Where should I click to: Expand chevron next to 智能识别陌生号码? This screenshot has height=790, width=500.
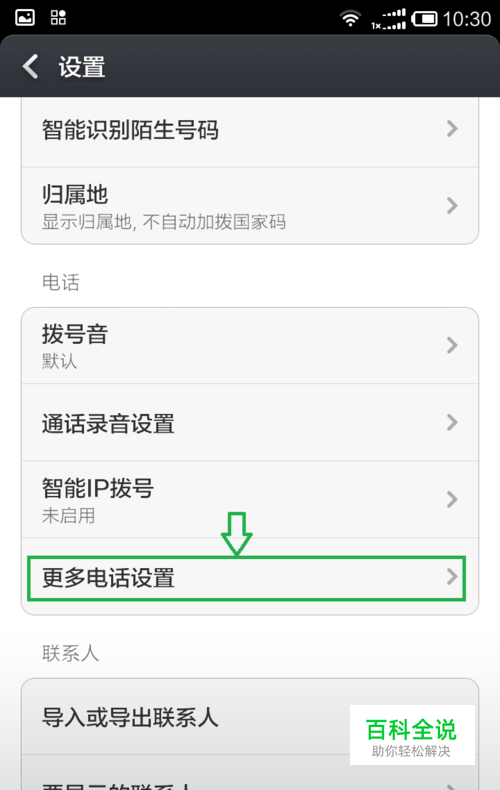[452, 129]
